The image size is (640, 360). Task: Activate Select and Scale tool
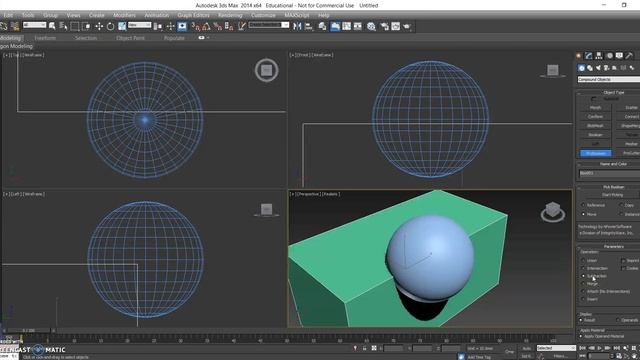tap(122, 26)
